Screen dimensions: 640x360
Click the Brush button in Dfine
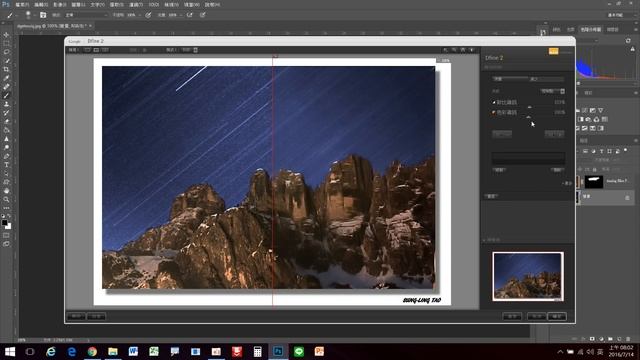512,316
